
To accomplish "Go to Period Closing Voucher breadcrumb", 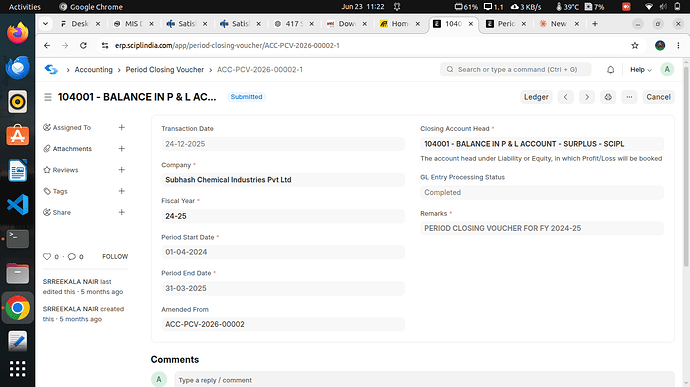I will pos(165,70).
